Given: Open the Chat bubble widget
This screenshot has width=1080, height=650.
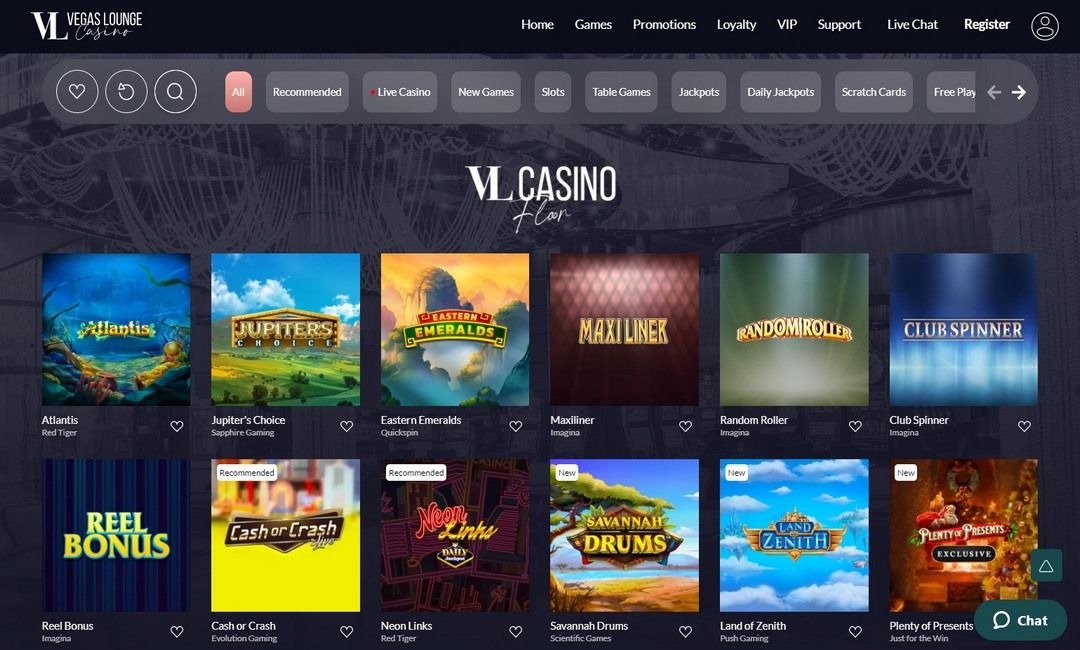Looking at the screenshot, I should point(1020,620).
